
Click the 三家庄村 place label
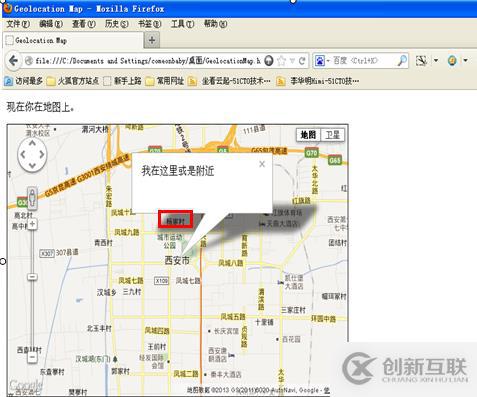tap(293, 310)
